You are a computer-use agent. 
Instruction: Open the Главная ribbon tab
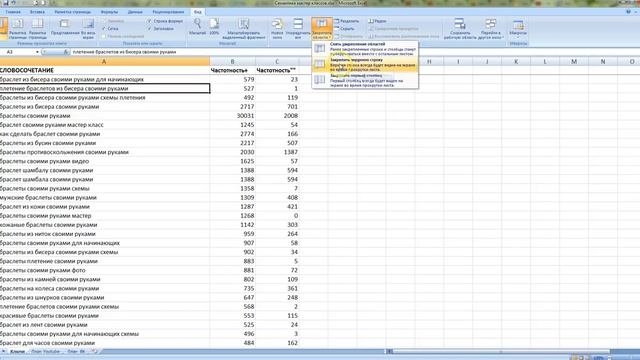coord(13,12)
